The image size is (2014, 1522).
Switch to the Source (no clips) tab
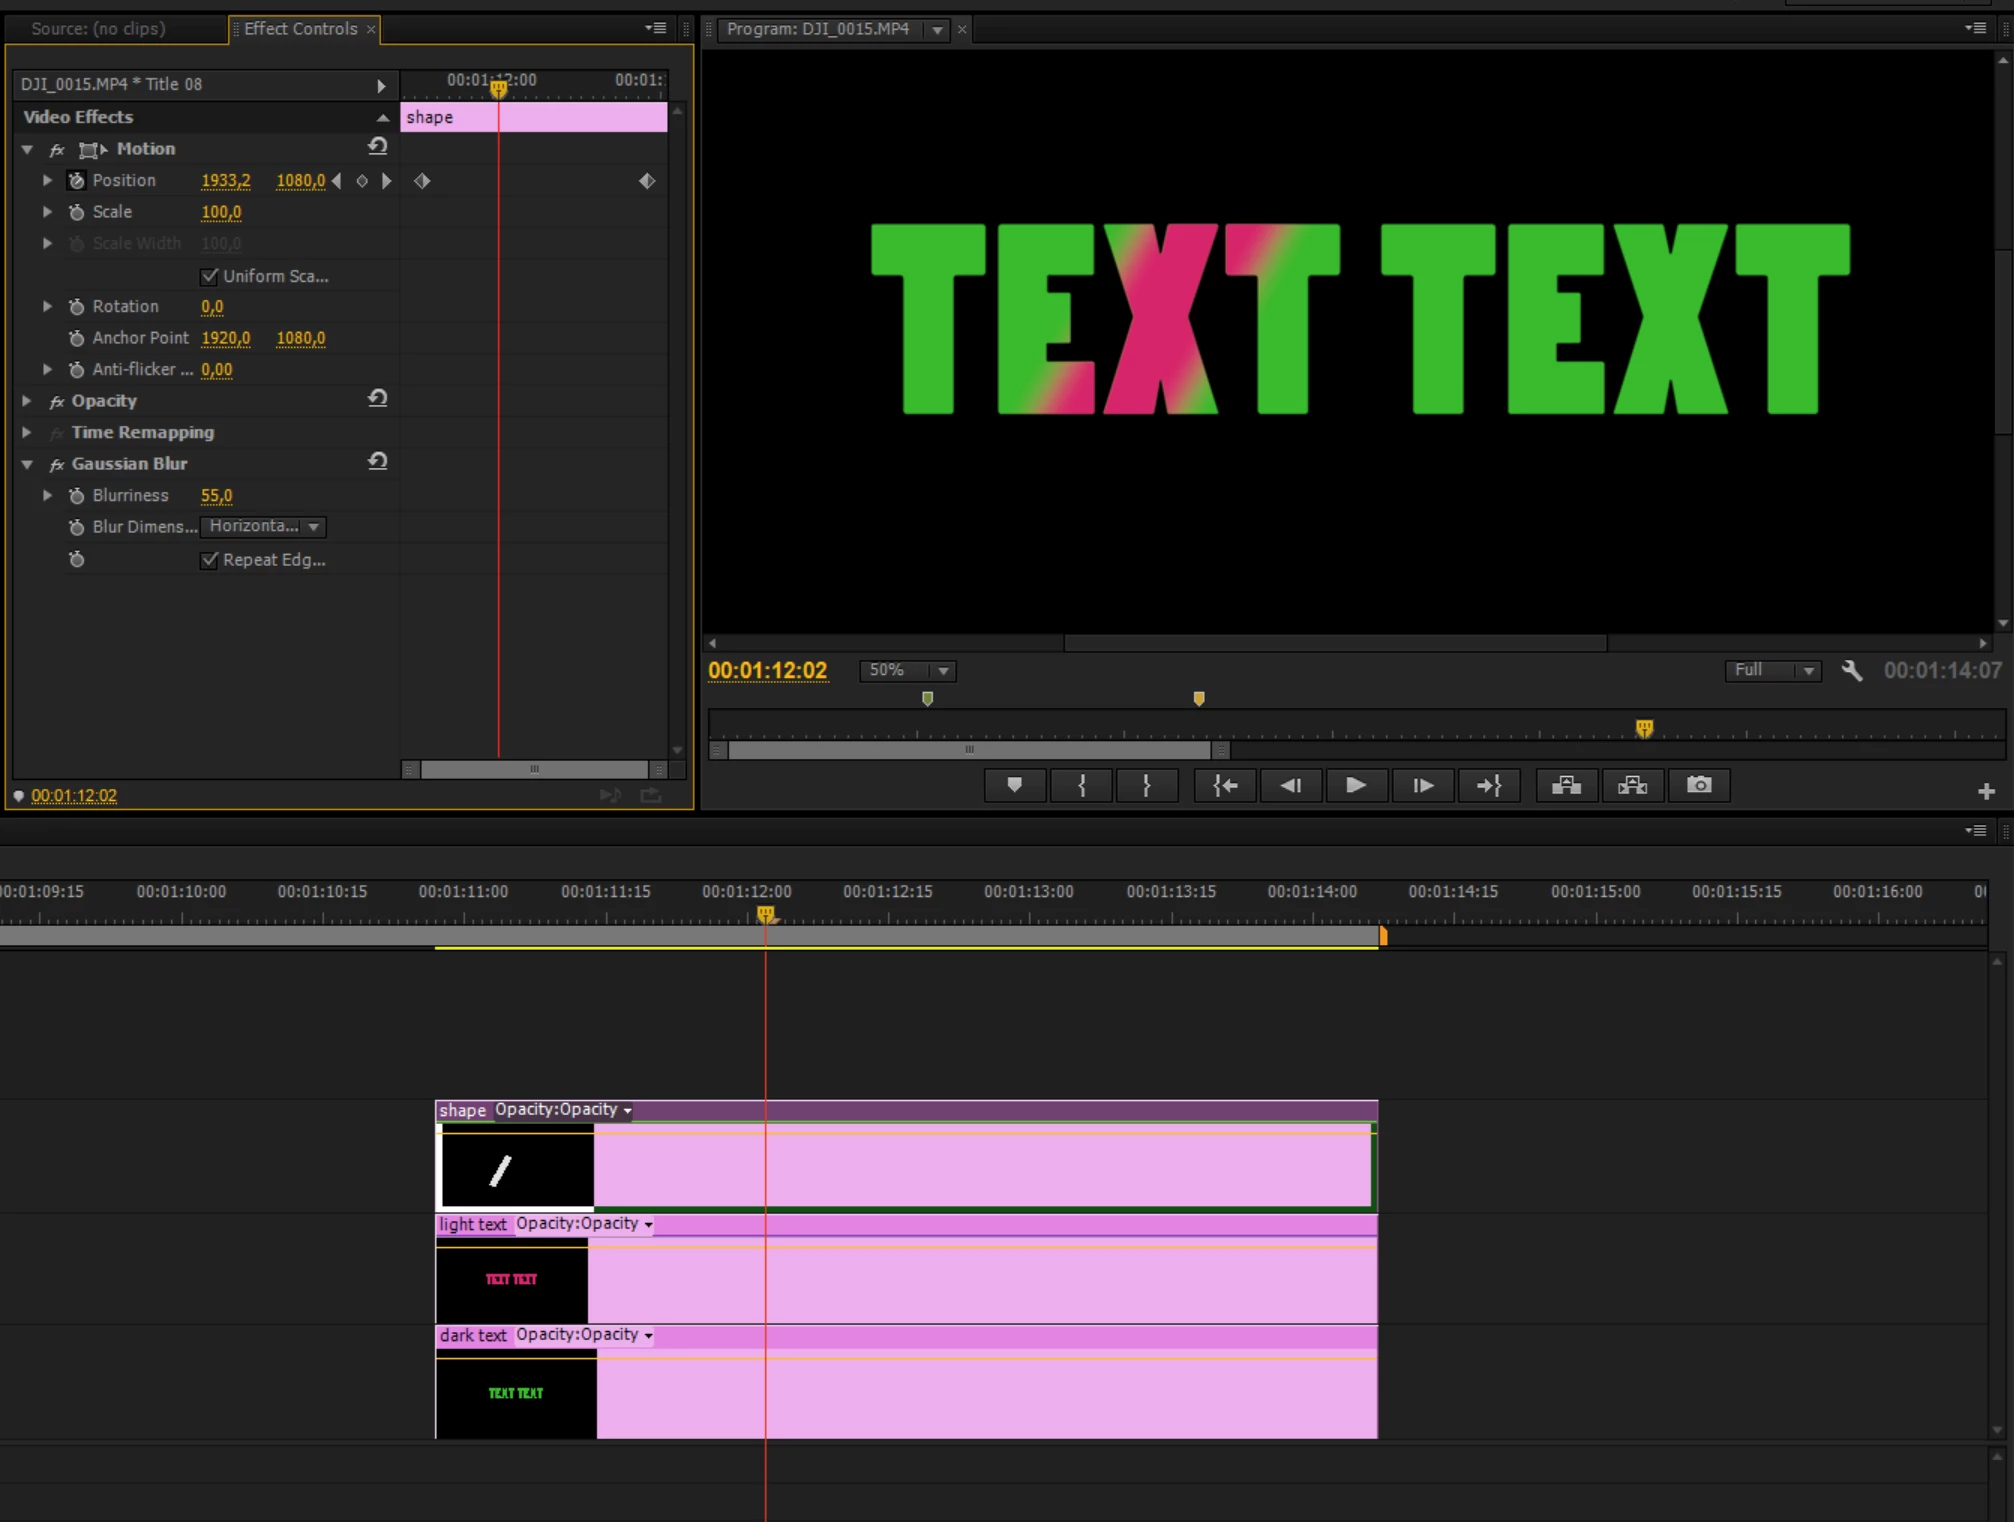pos(98,29)
